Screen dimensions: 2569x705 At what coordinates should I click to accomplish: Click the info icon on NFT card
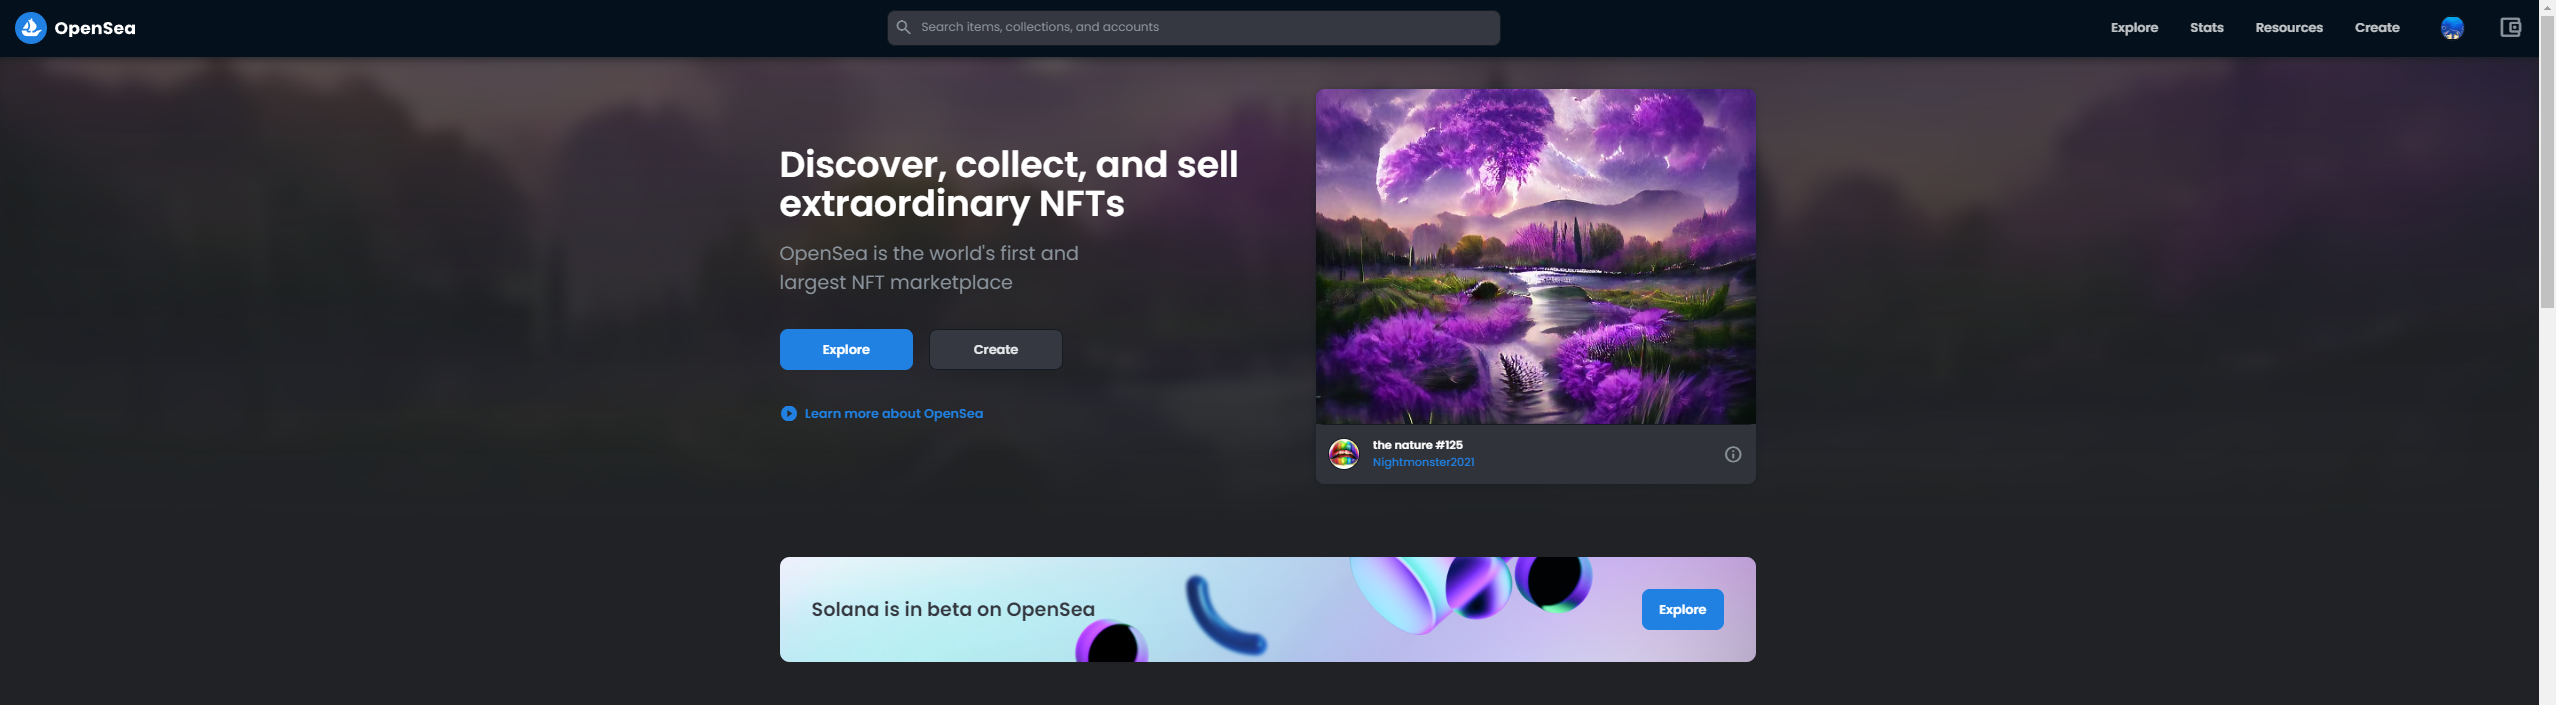tap(1732, 454)
